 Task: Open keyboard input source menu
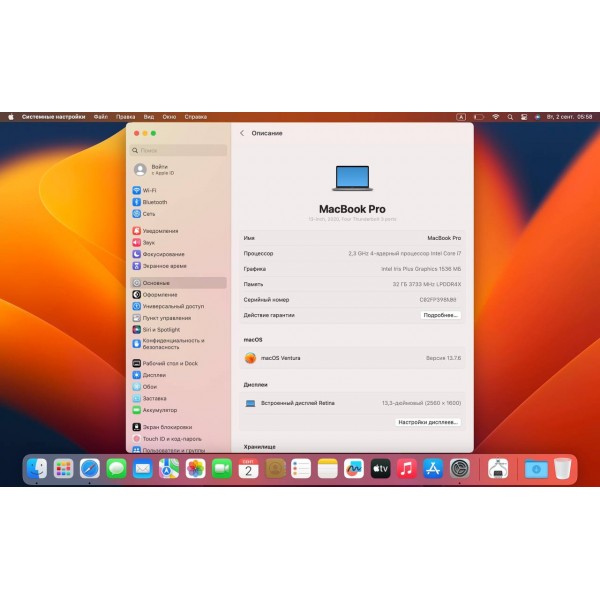(x=461, y=117)
